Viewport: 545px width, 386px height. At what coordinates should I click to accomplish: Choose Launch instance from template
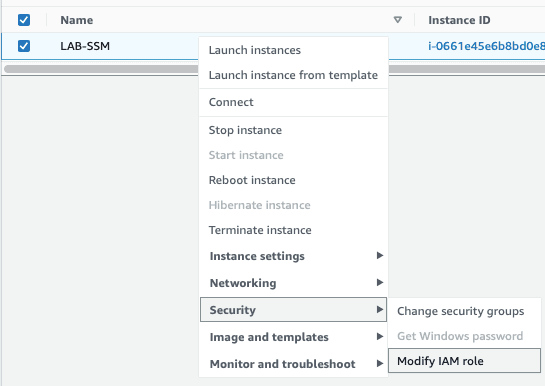pos(293,75)
